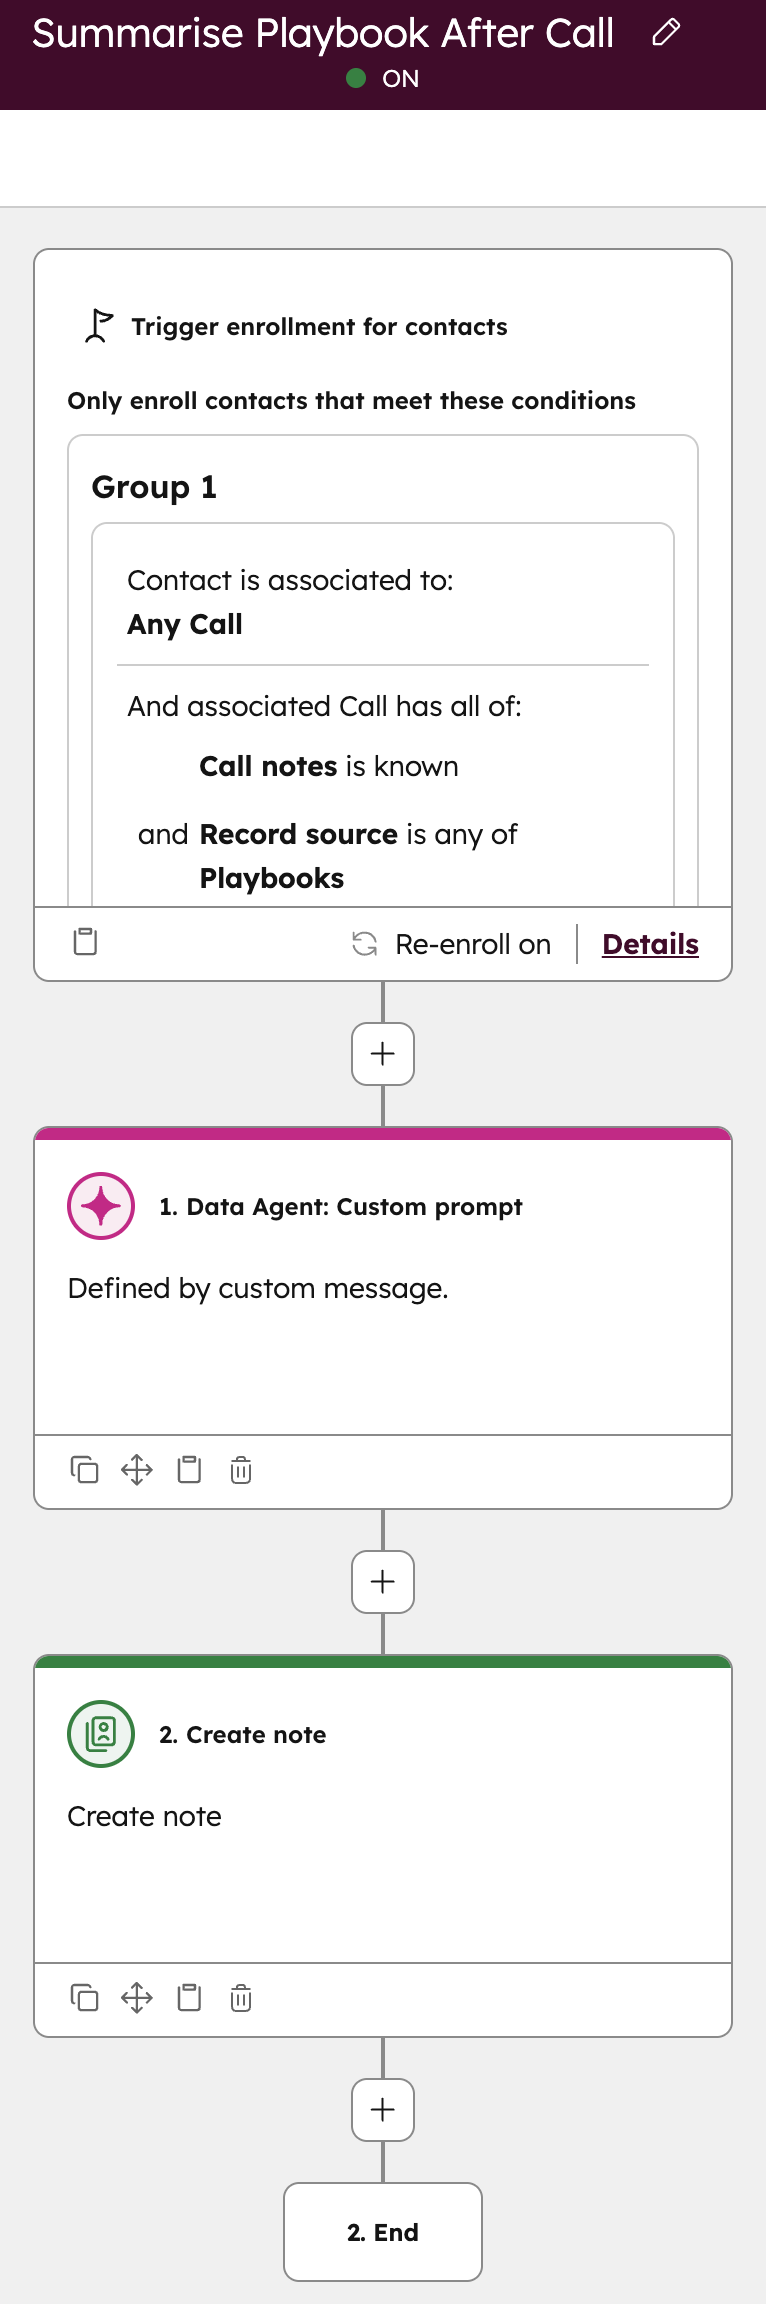Select the Create note contact-card icon
This screenshot has height=2304, width=766.
click(100, 1734)
